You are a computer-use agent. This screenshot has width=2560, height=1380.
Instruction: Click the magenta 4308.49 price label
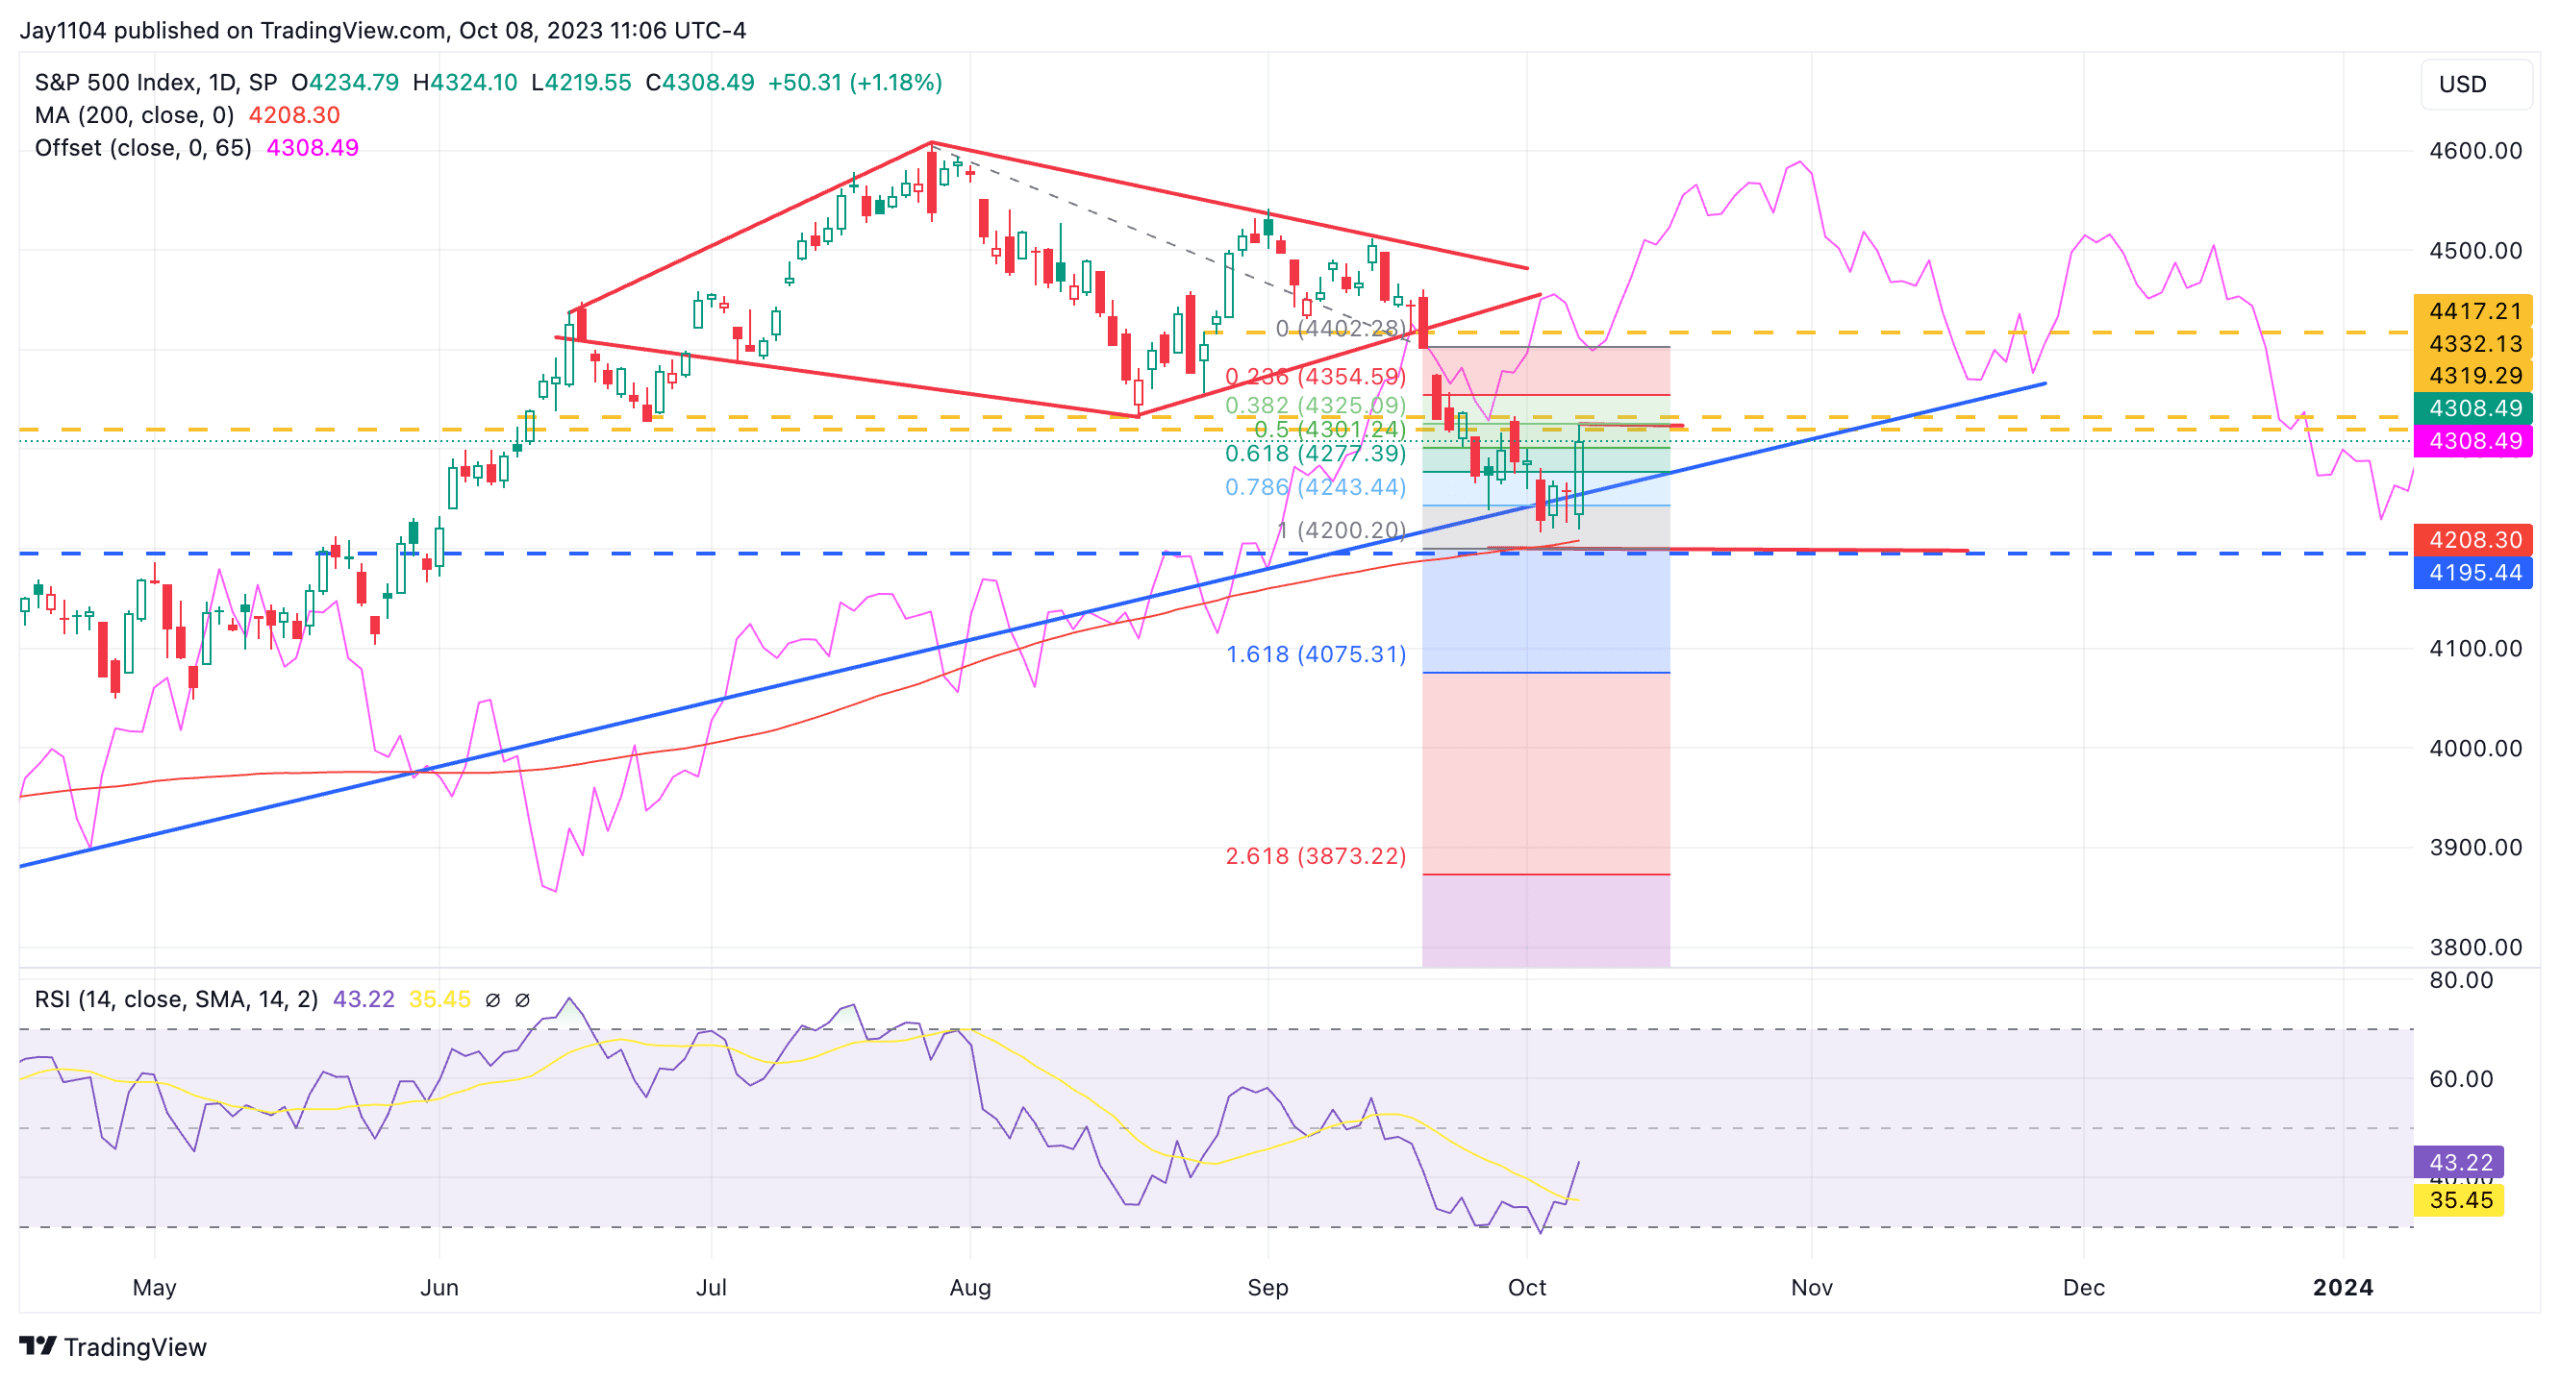coord(2473,440)
